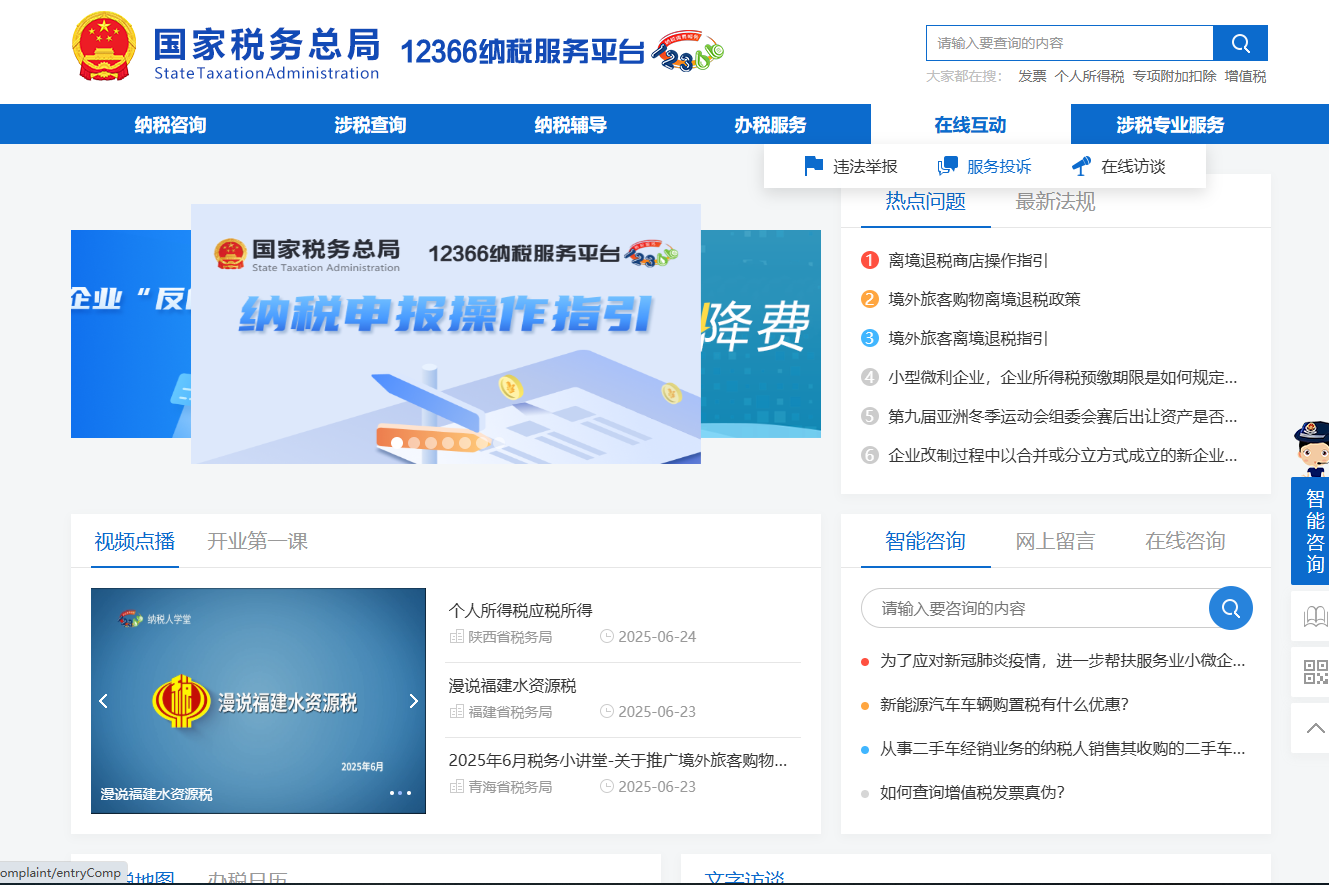1329x885 pixels.
Task: Switch to 最新法规 tab
Action: coord(1056,201)
